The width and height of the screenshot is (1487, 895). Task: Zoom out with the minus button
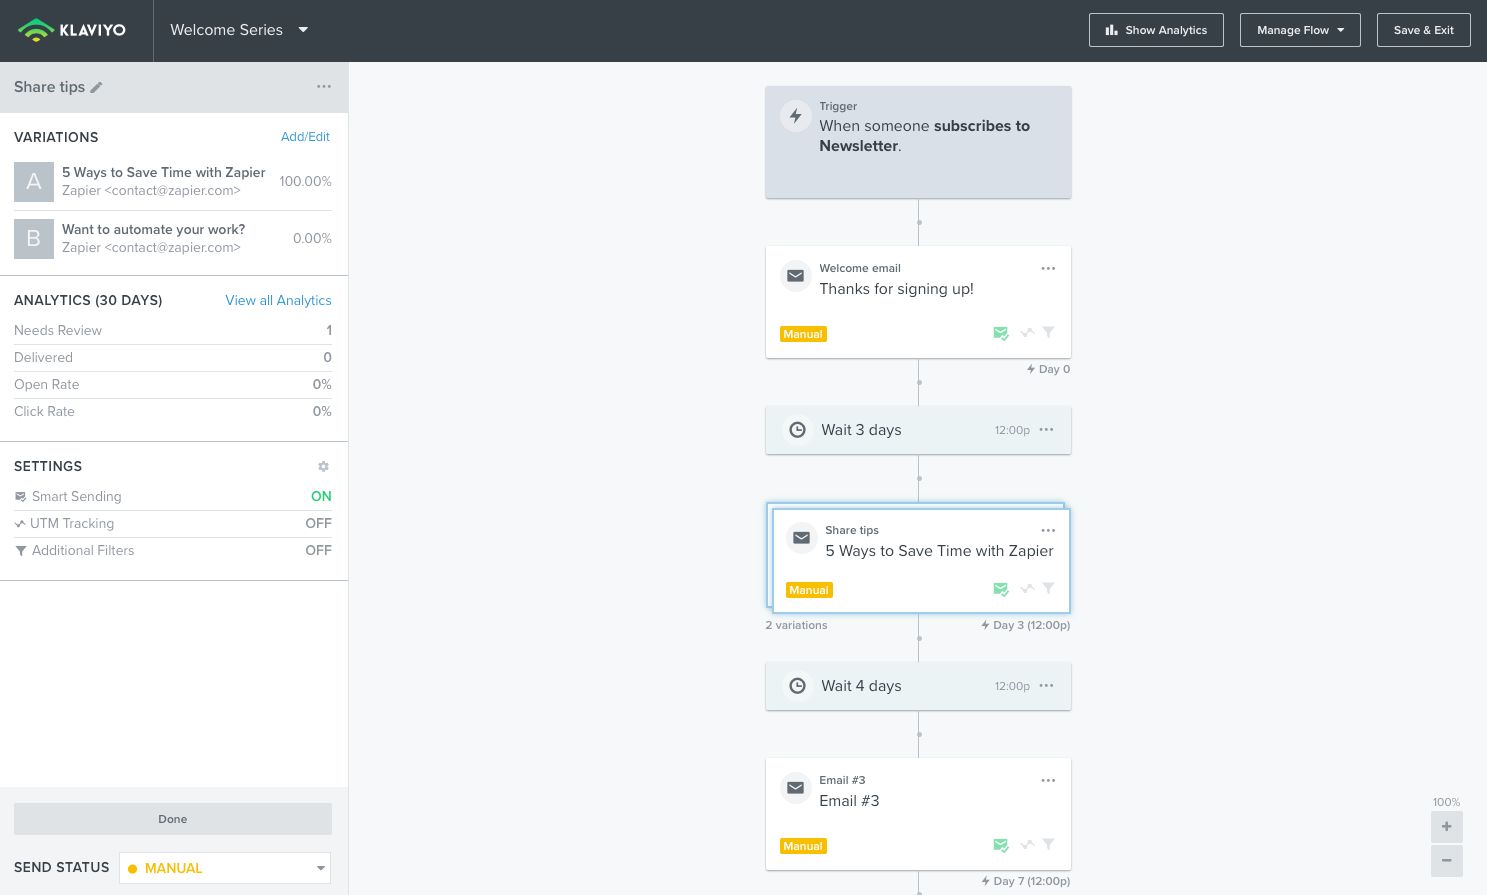(x=1446, y=861)
